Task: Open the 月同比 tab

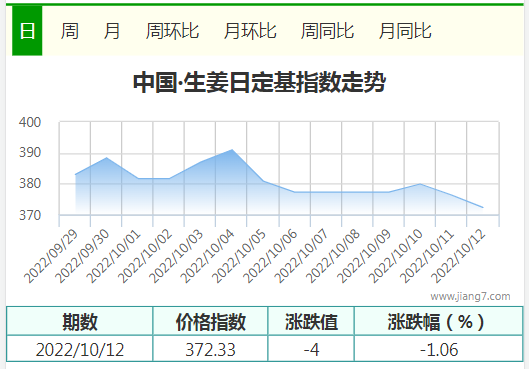Action: [405, 31]
